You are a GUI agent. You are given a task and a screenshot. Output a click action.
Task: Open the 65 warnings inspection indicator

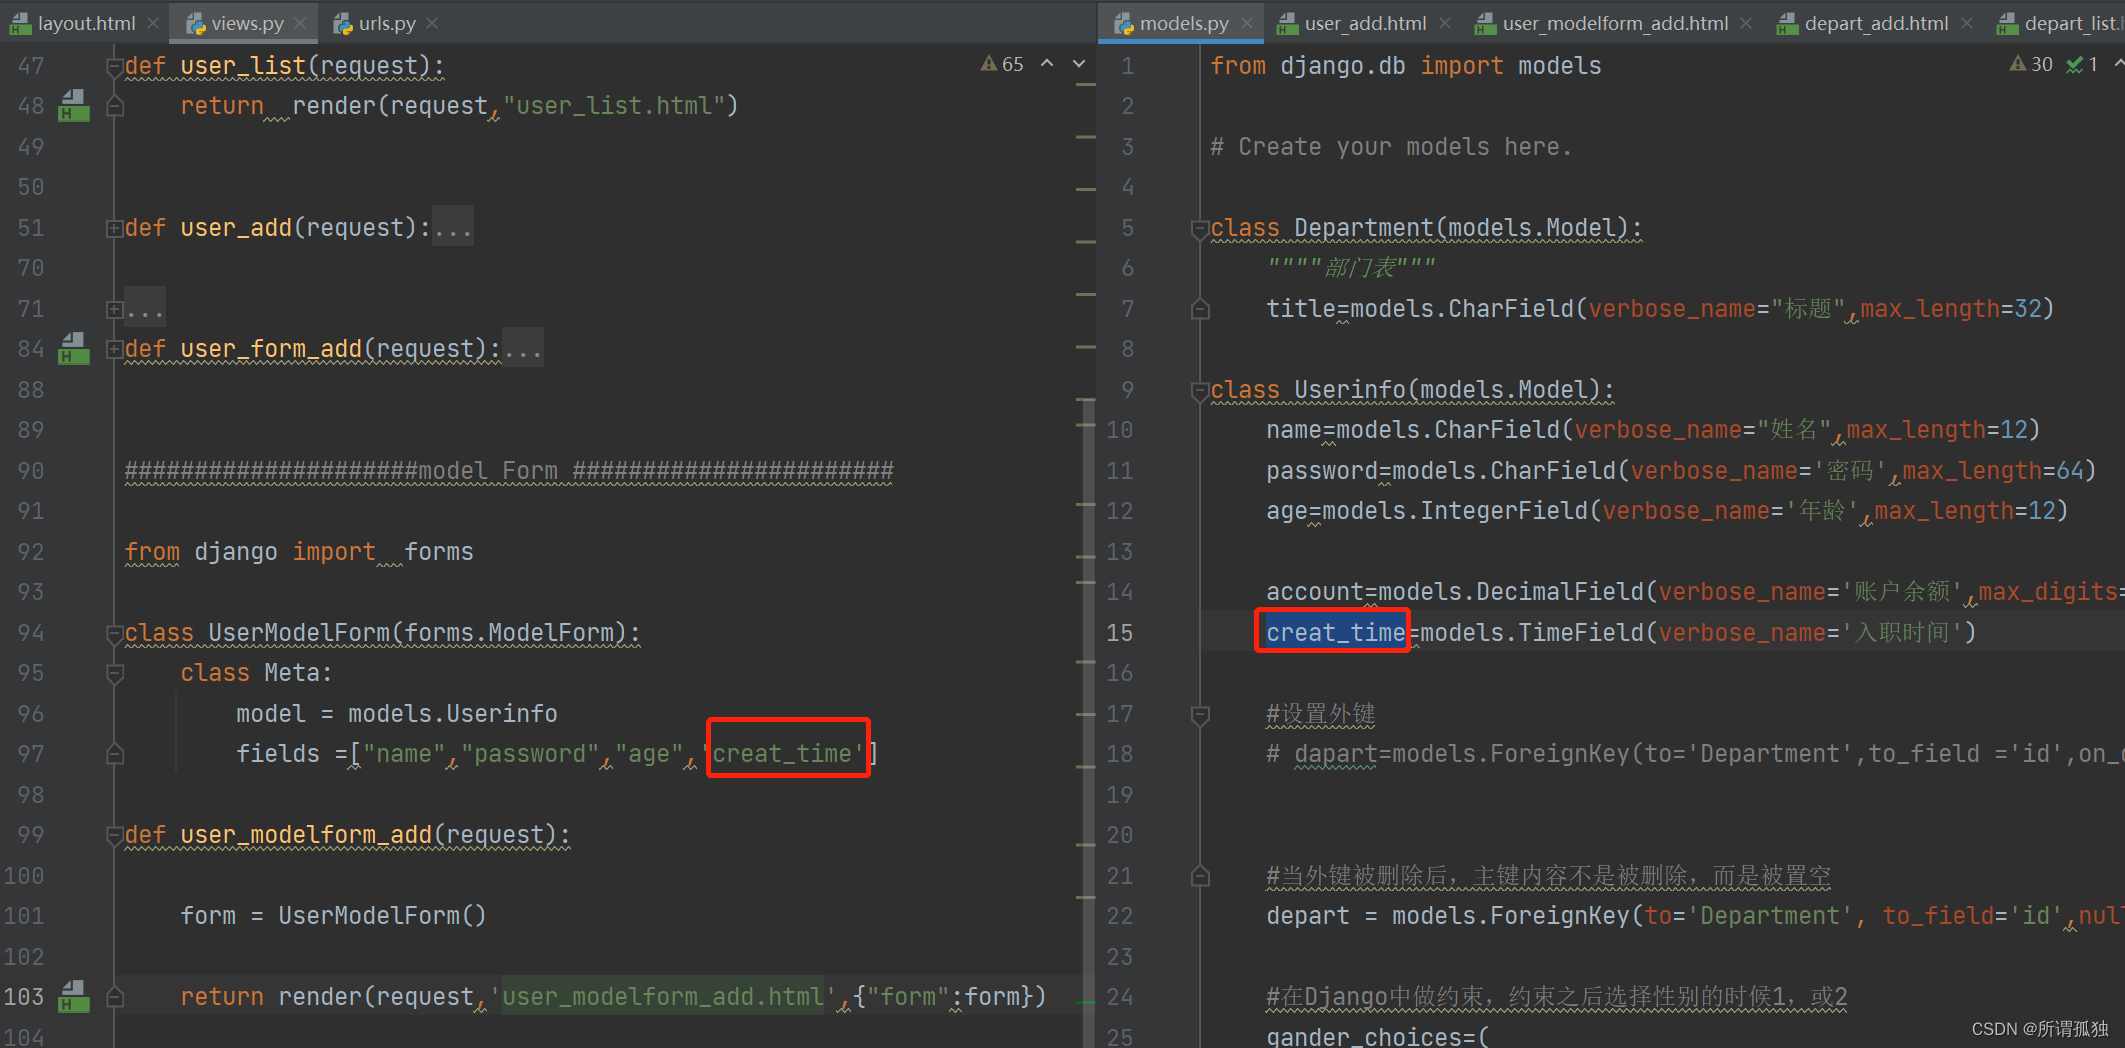1002,64
